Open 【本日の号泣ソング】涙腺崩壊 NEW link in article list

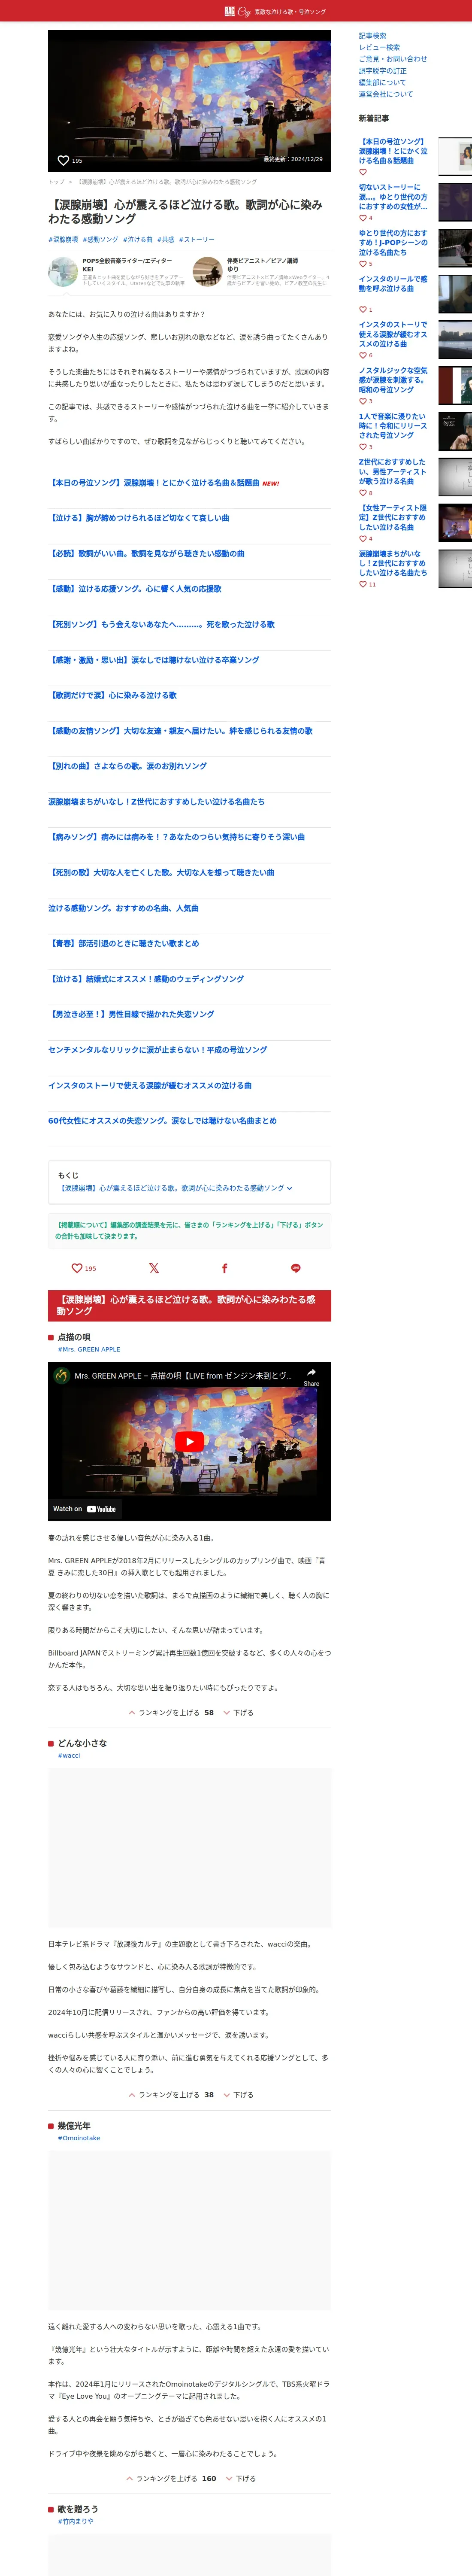pyautogui.click(x=164, y=483)
